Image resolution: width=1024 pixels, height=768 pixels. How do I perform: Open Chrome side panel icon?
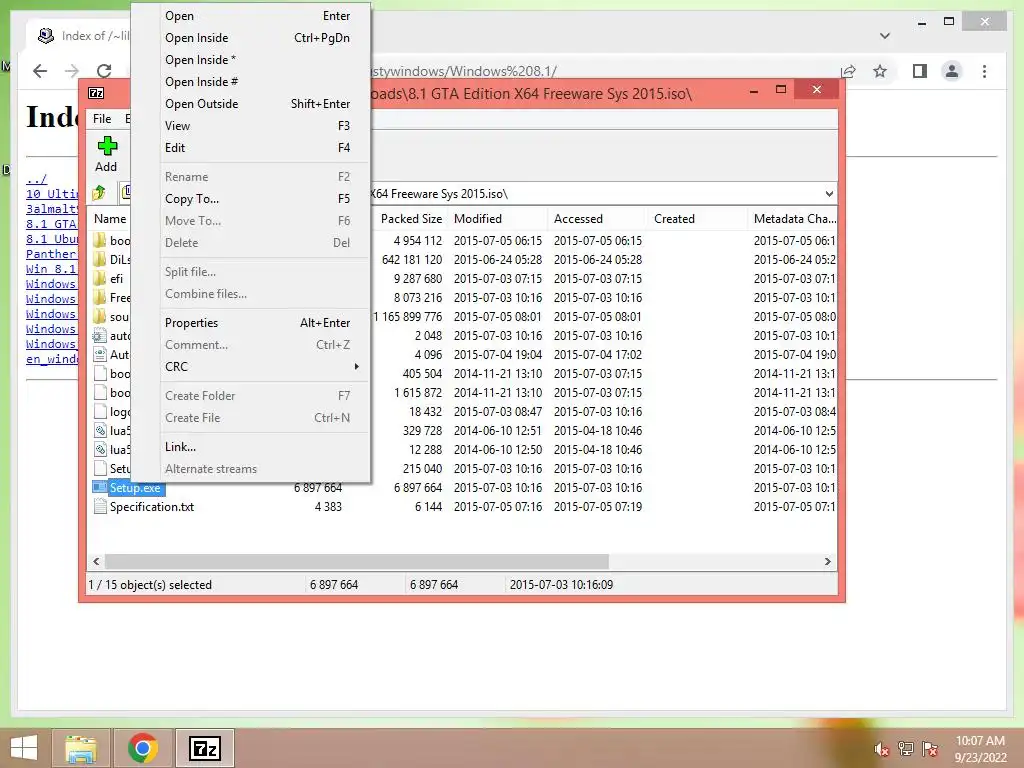920,71
